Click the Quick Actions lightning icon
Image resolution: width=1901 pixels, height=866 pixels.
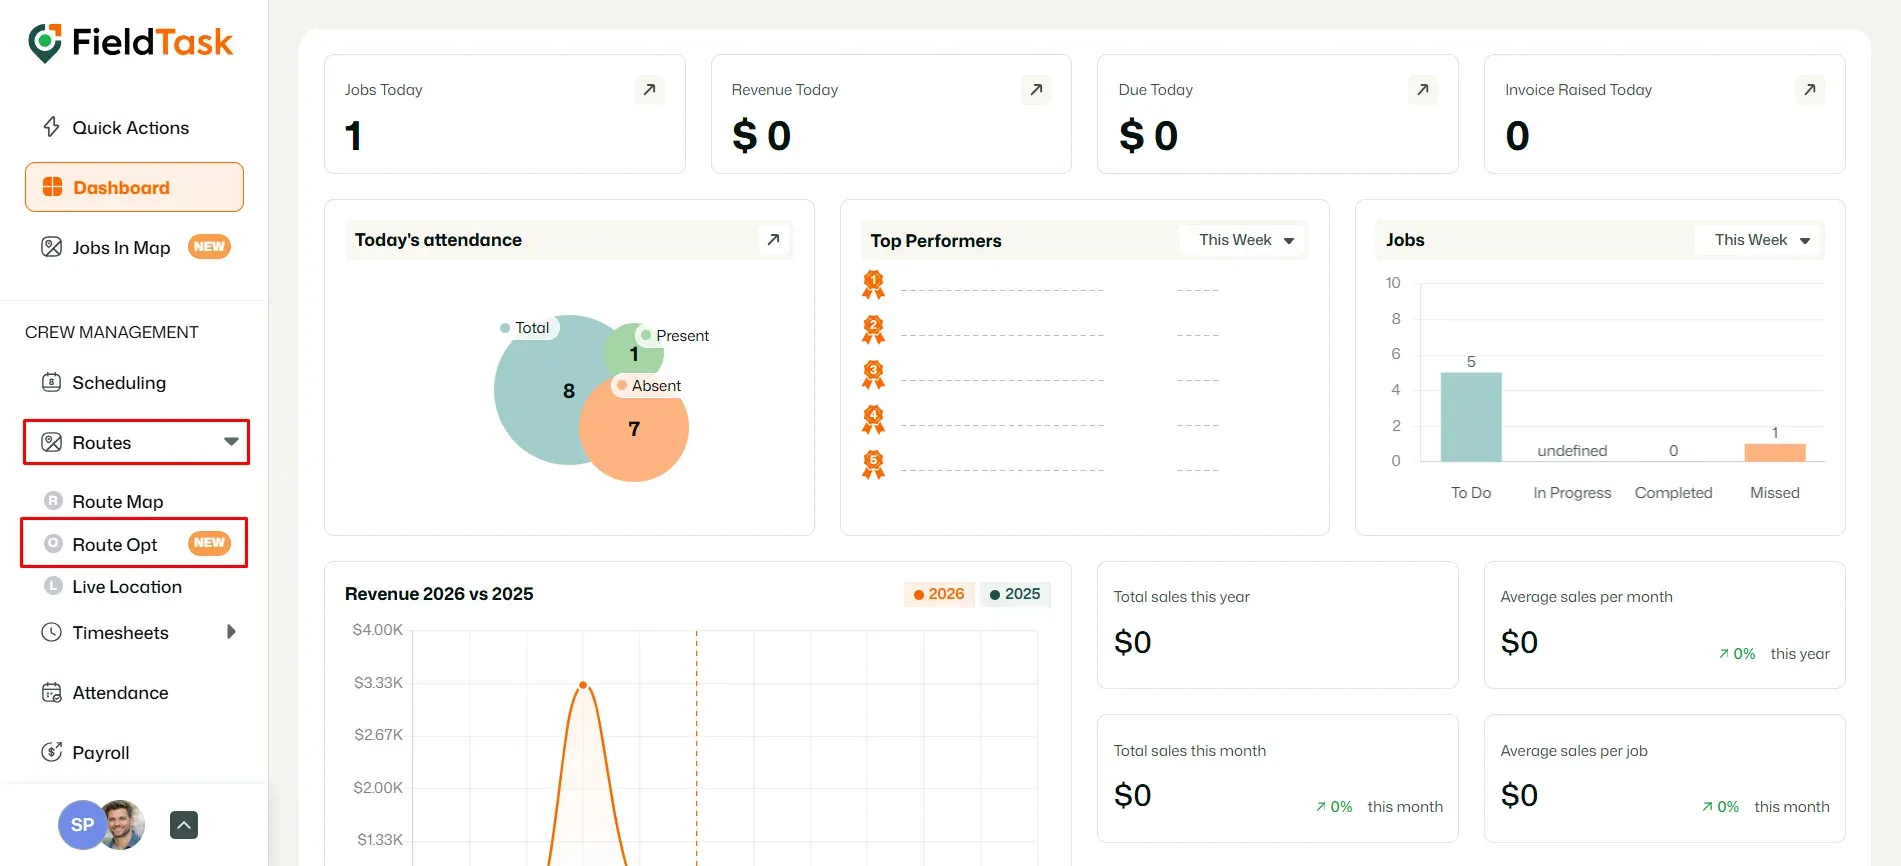(x=51, y=127)
